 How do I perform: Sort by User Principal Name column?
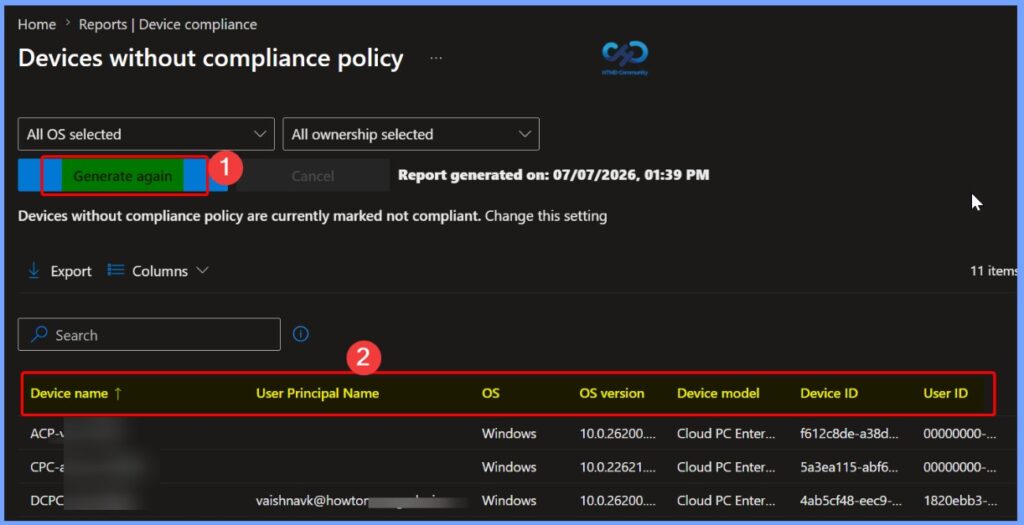pyautogui.click(x=317, y=393)
